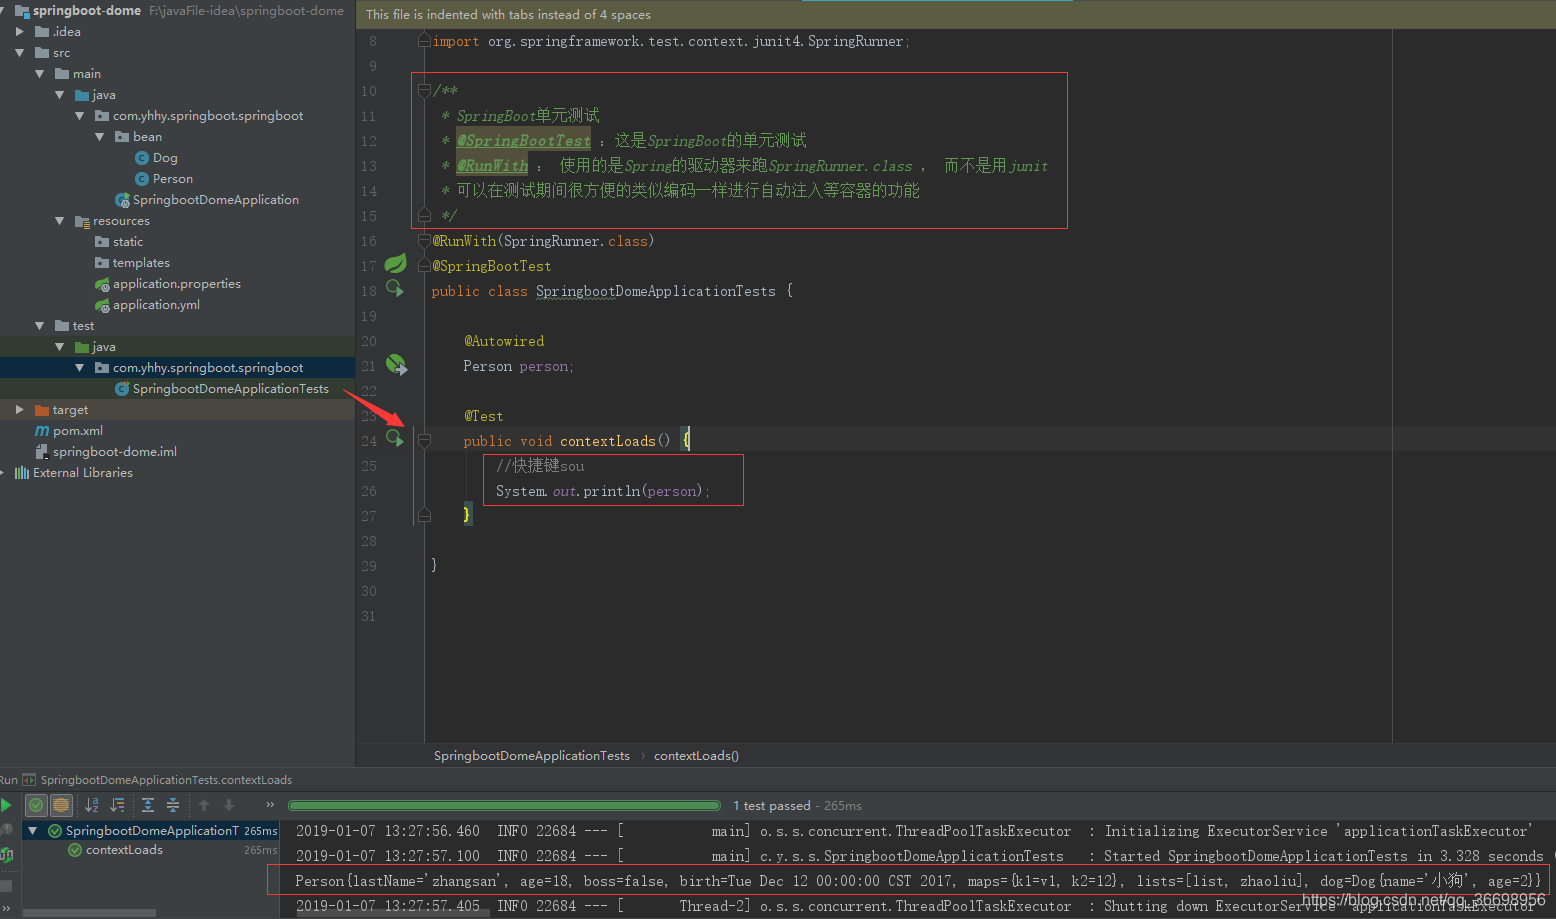Sort test results alphabetically
Image resolution: width=1556 pixels, height=919 pixels.
pos(92,805)
